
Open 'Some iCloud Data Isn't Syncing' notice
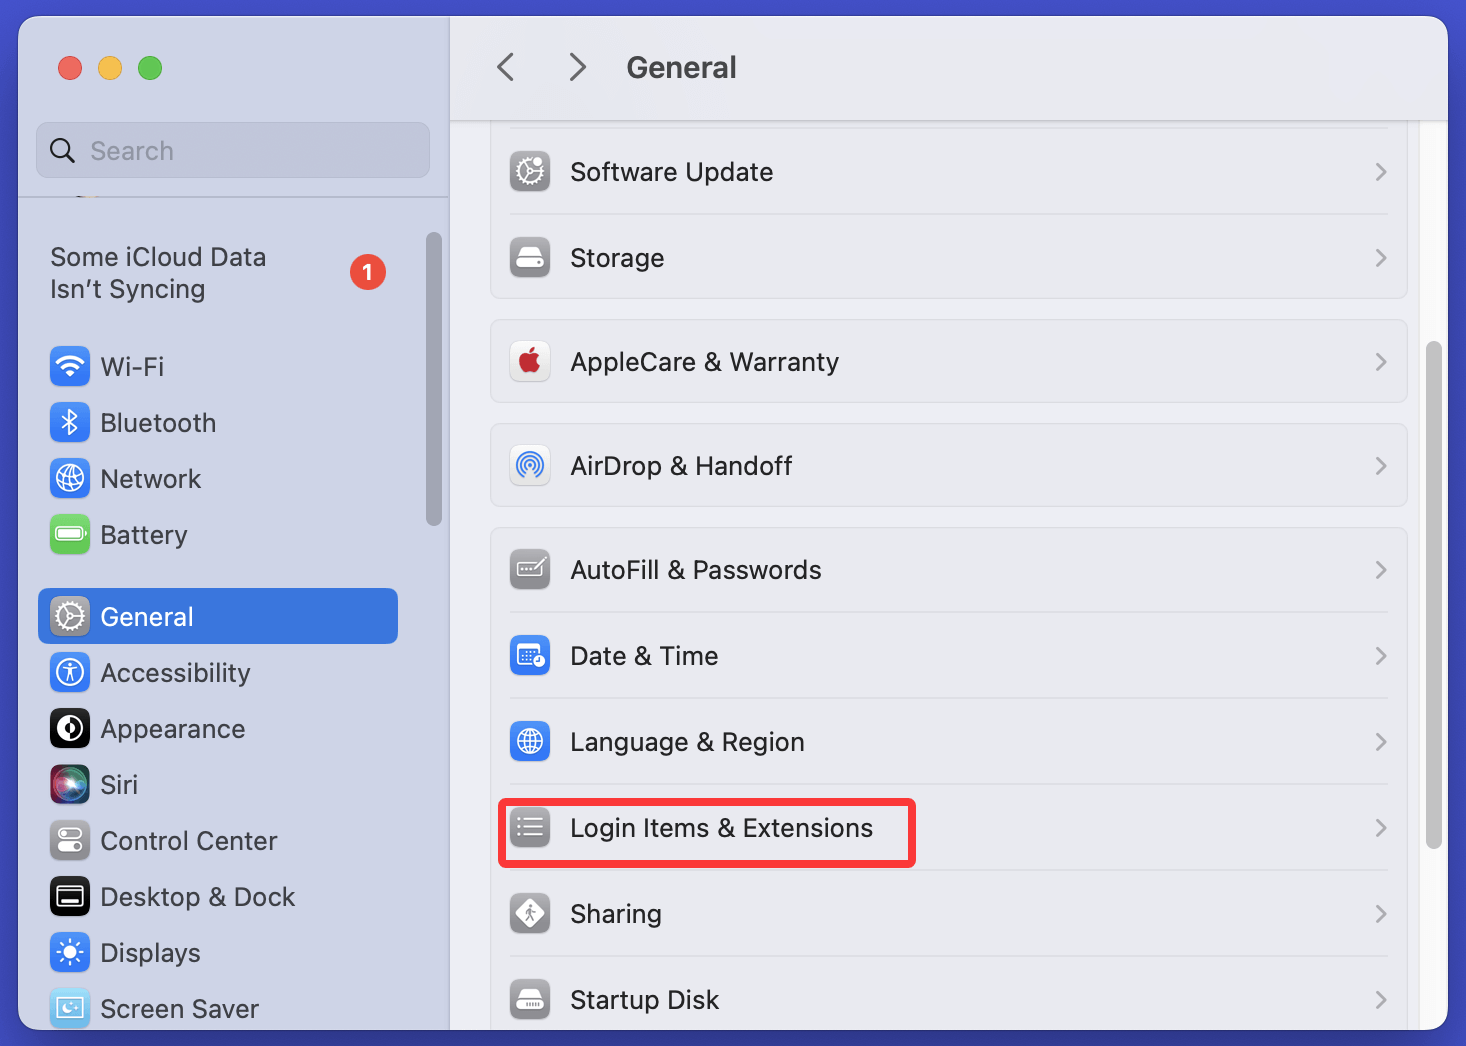point(158,273)
